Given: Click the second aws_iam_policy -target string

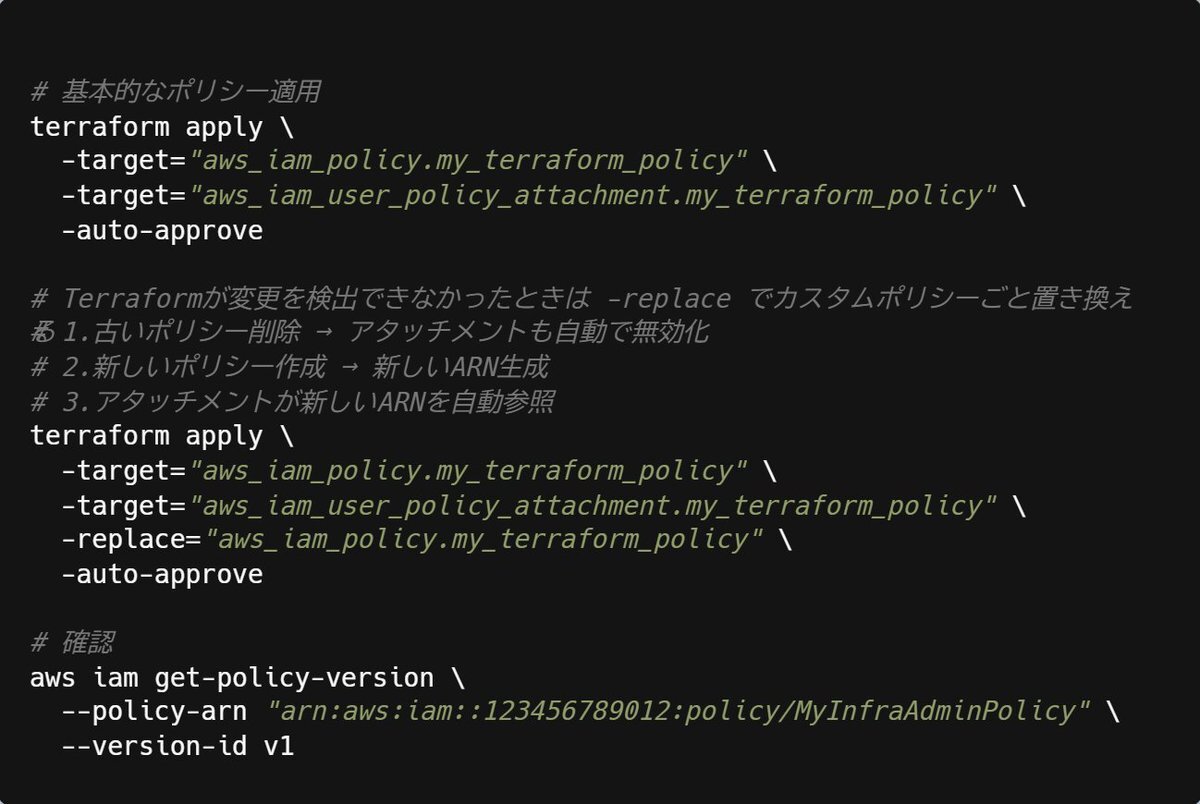Looking at the screenshot, I should tap(469, 471).
